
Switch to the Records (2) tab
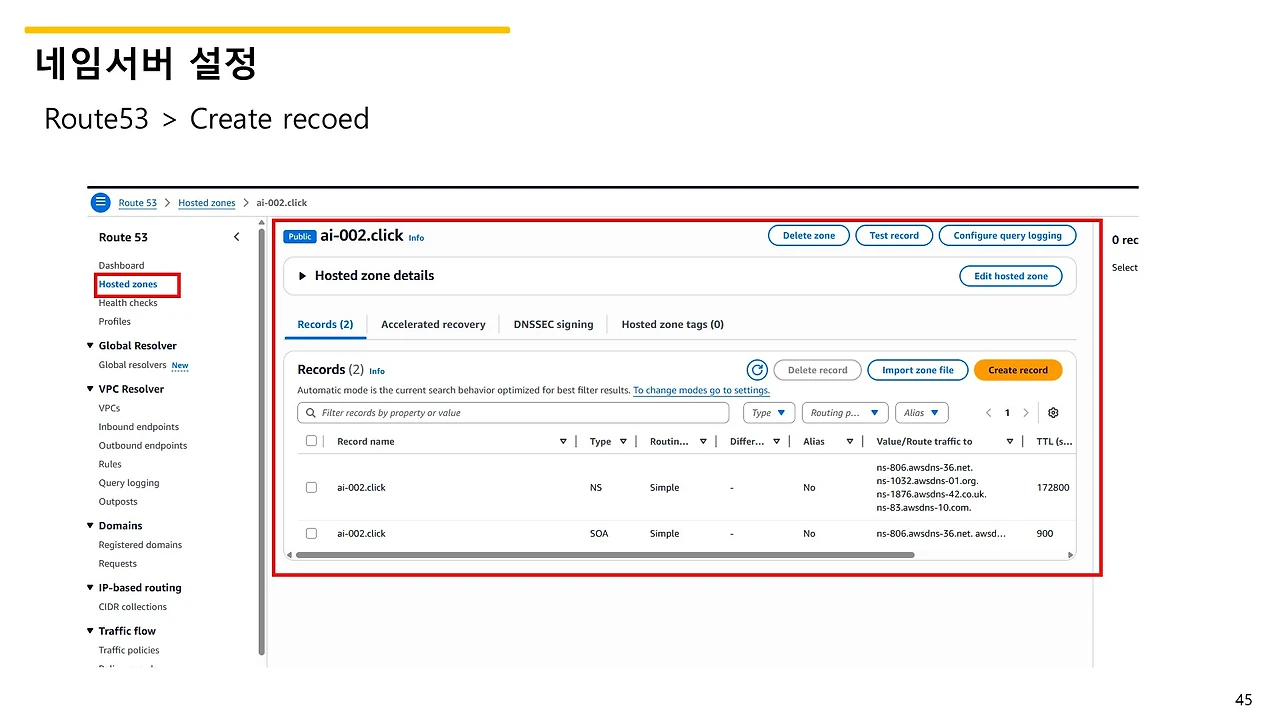325,325
